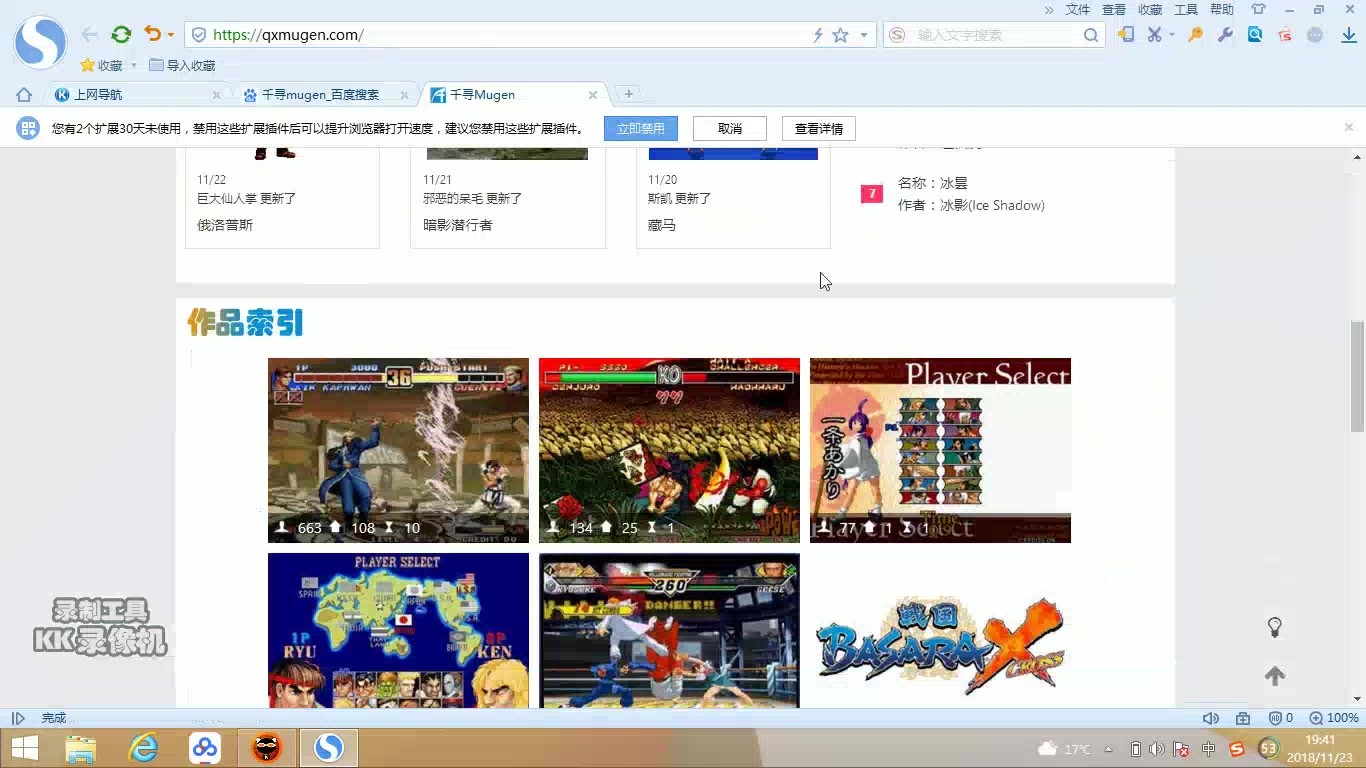Image resolution: width=1366 pixels, height=768 pixels.
Task: Click the blue magnifier document icon
Action: tap(1255, 35)
